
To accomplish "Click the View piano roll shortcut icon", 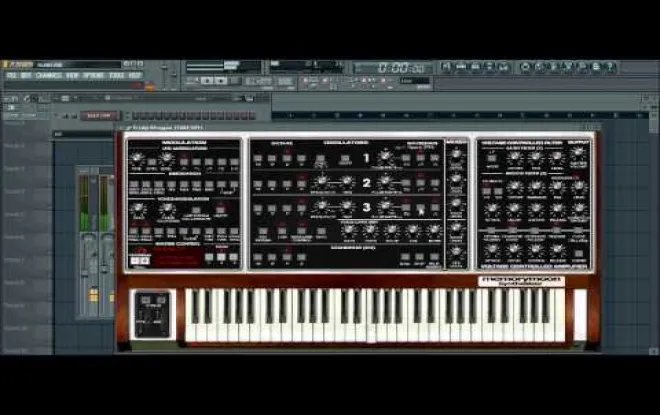I will [x=475, y=67].
